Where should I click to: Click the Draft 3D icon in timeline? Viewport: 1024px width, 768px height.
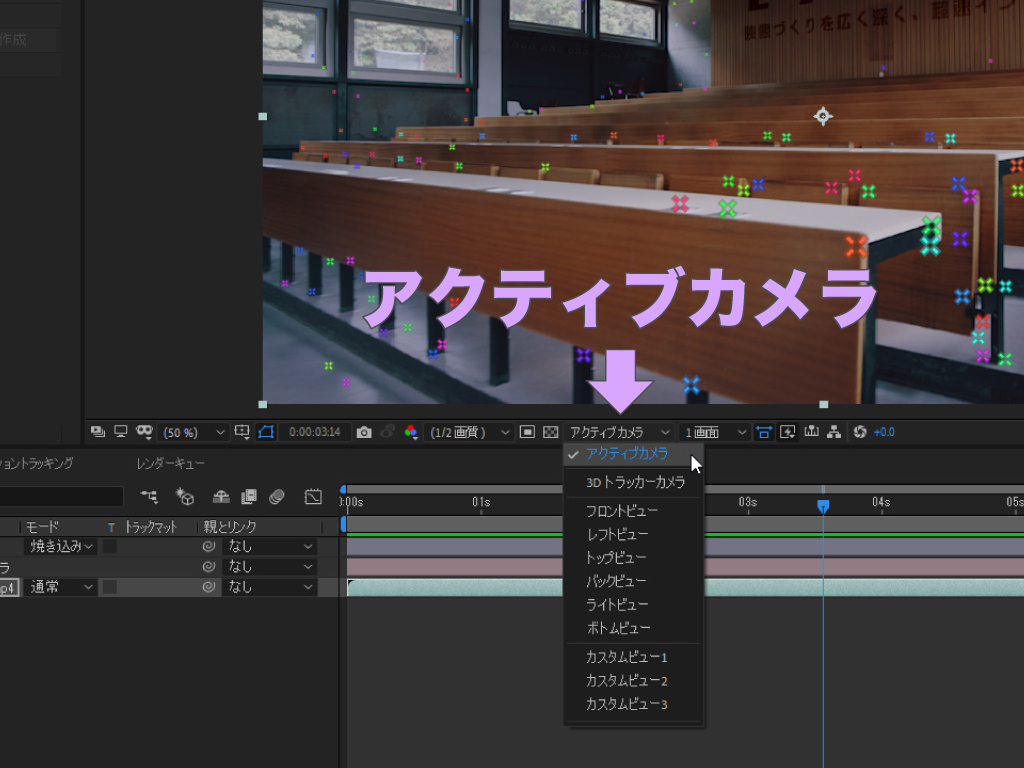[x=184, y=496]
